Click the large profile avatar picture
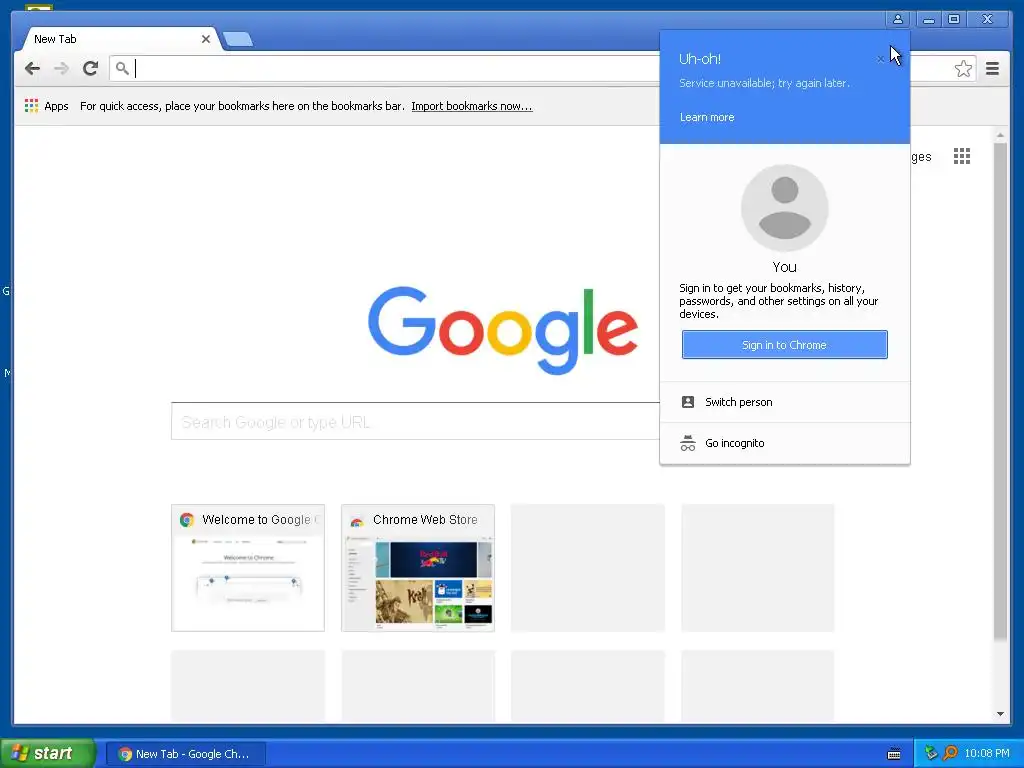 pos(784,208)
